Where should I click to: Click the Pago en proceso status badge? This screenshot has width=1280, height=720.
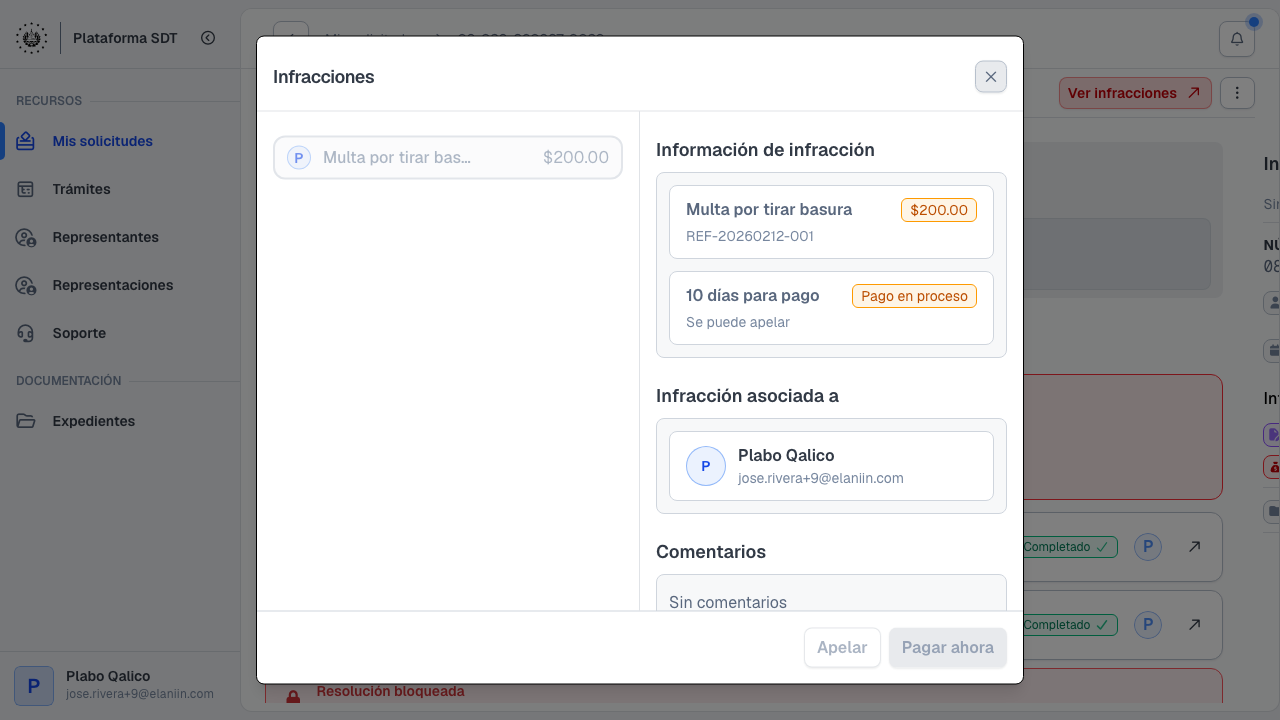tap(914, 296)
